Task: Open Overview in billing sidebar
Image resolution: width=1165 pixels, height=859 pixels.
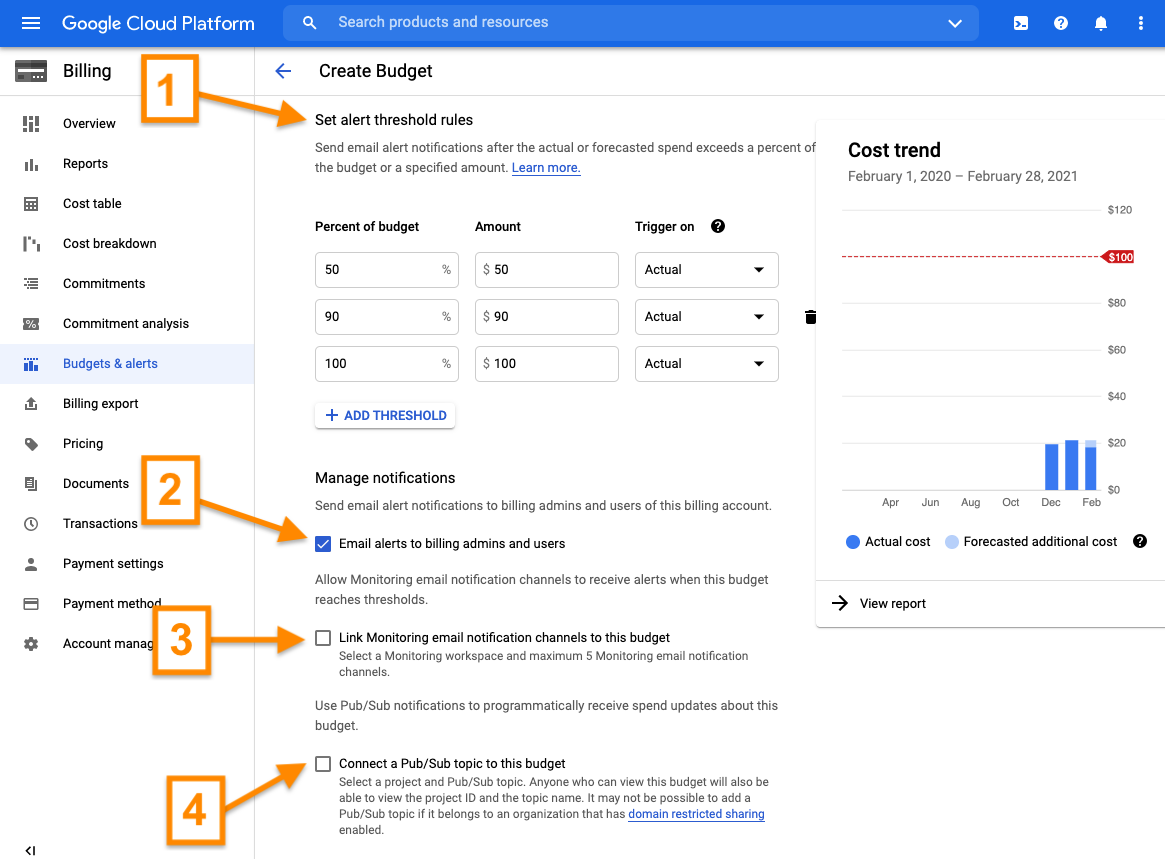Action: point(127,123)
